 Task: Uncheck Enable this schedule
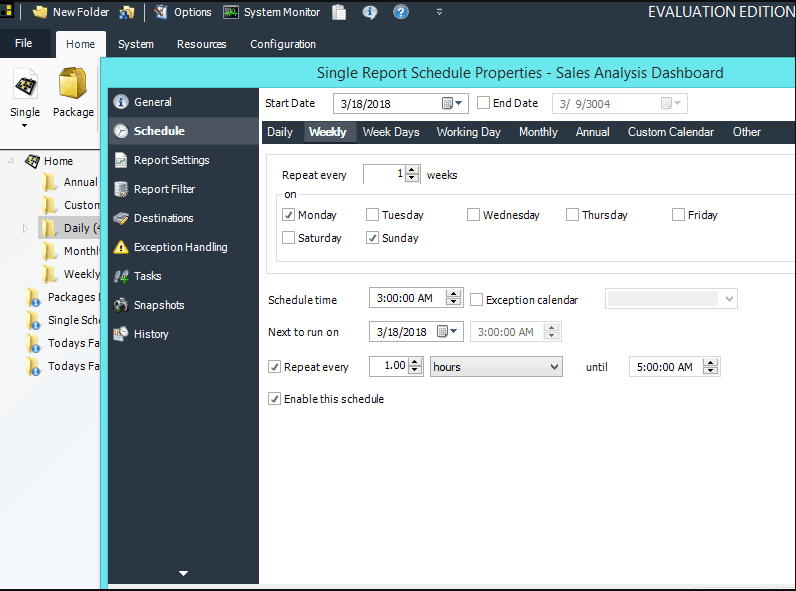(275, 399)
